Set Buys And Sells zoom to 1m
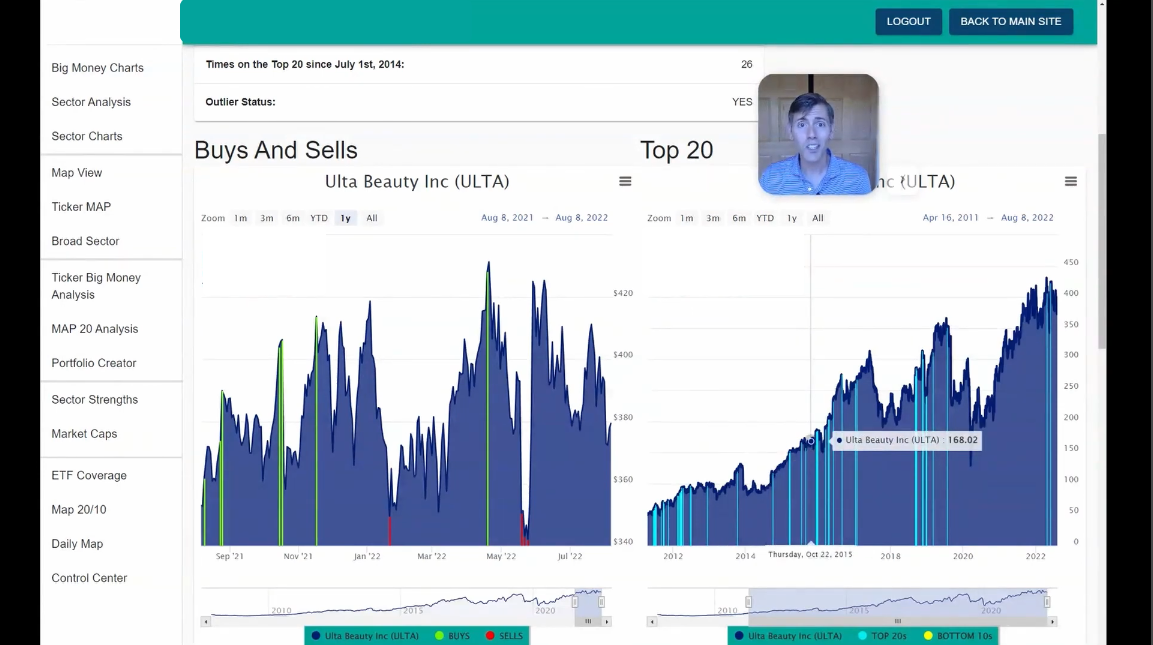Screen dimensions: 1153x645 tap(240, 218)
